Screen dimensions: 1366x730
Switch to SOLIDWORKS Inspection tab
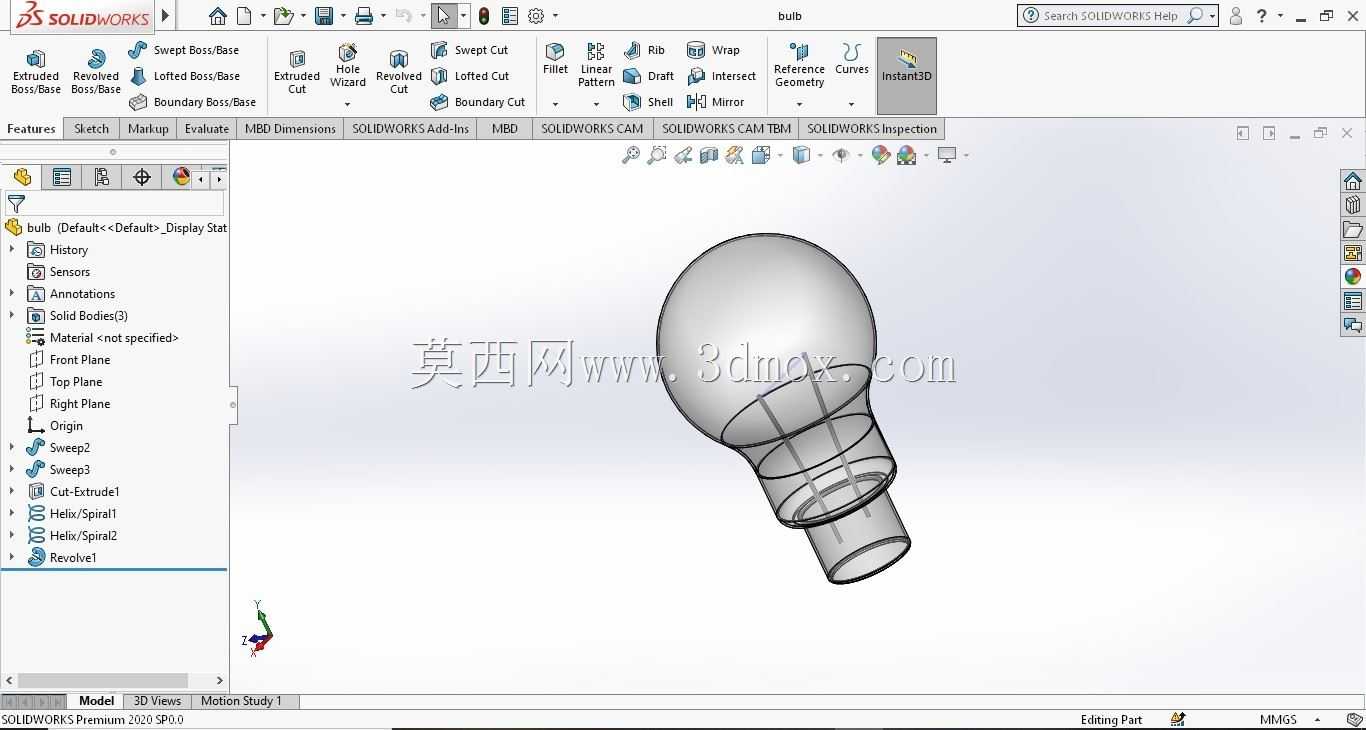(872, 129)
